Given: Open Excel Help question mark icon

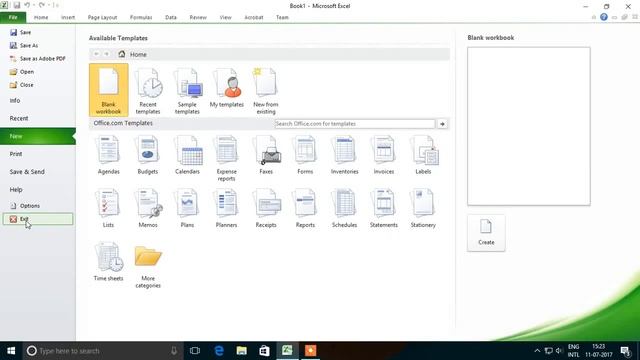Looking at the screenshot, I should pos(604,17).
